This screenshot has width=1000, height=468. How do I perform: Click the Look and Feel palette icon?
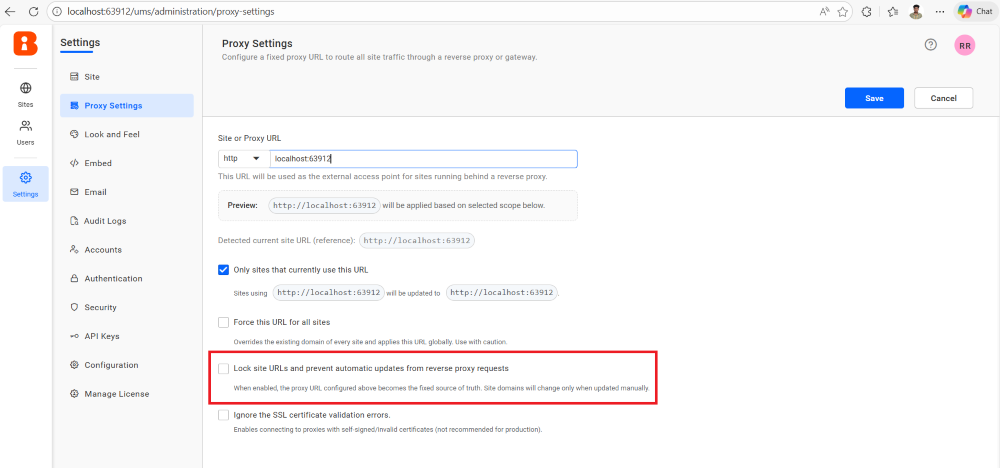(75, 135)
